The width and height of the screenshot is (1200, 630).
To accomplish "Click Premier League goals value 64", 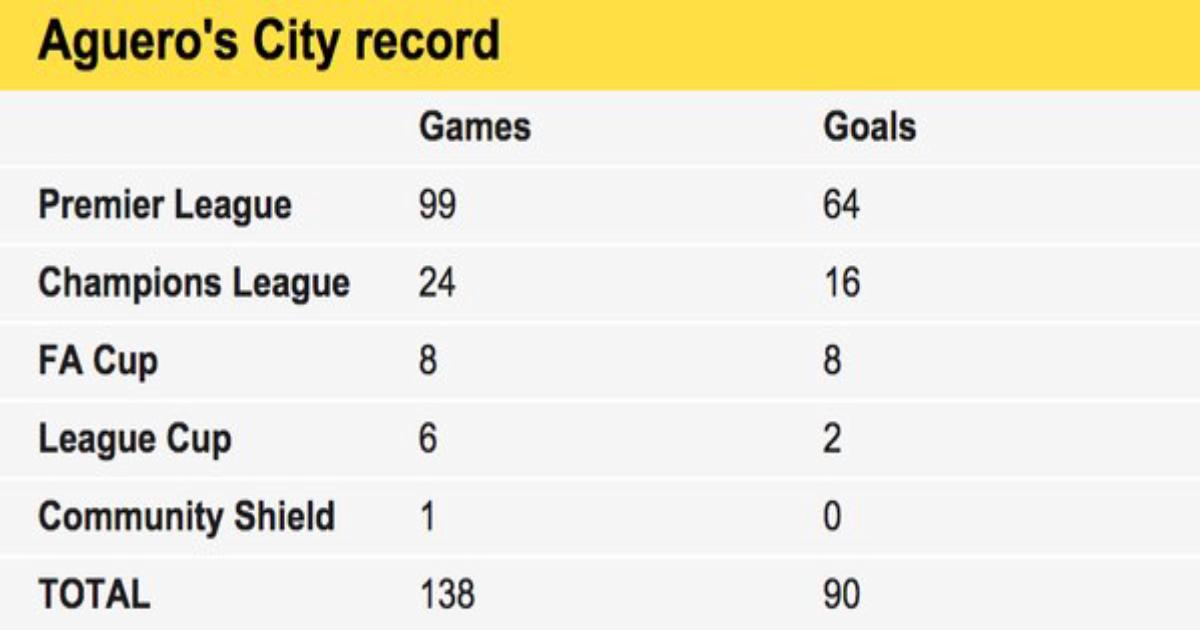I will point(841,206).
